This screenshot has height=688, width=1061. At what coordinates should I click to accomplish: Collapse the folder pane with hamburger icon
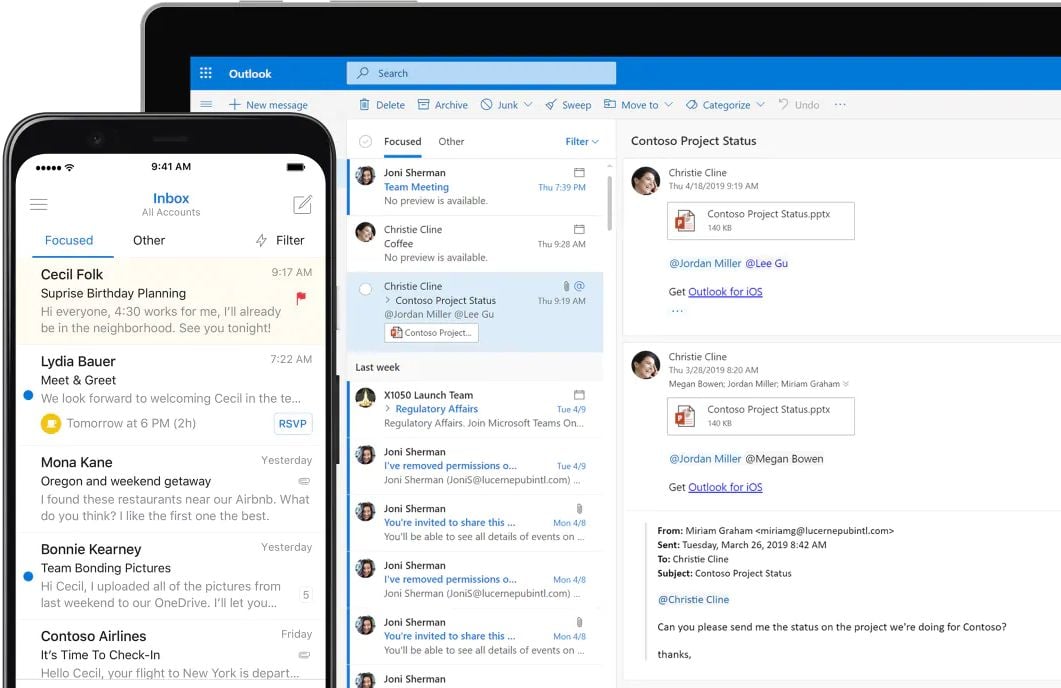(206, 105)
